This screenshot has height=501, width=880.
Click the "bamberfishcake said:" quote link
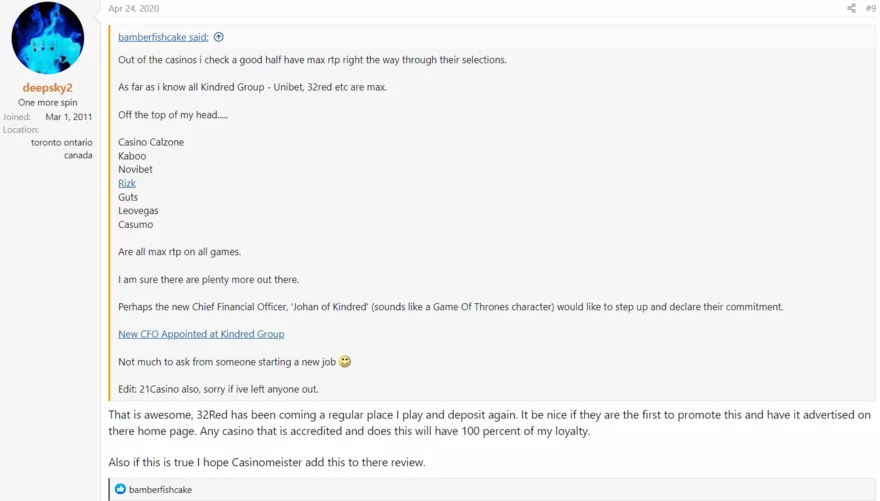163,37
